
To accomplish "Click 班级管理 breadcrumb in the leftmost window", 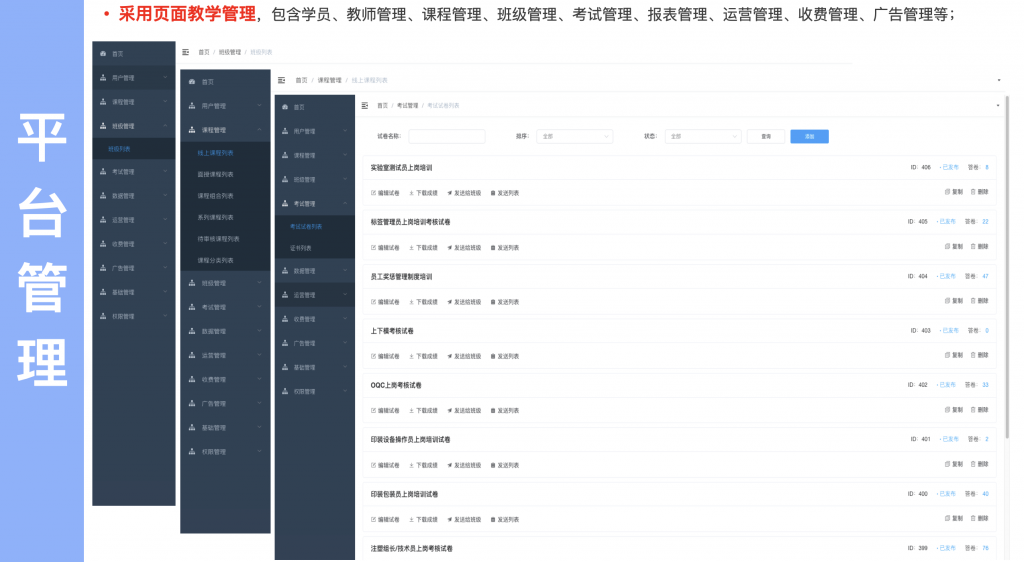I will click(230, 52).
